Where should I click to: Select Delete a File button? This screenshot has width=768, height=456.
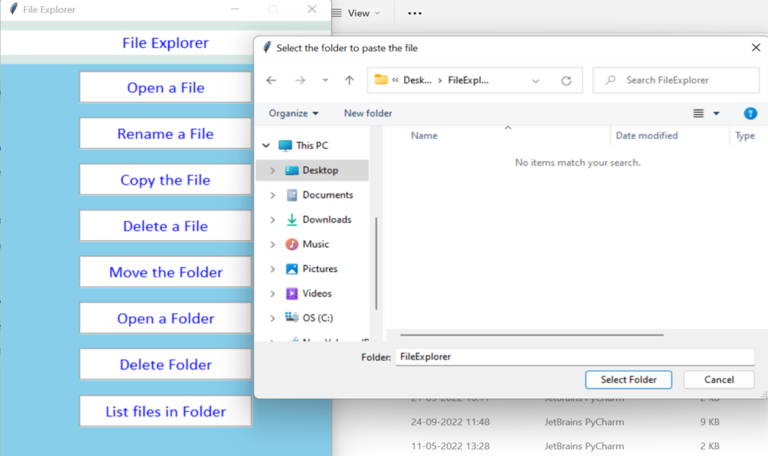pyautogui.click(x=166, y=226)
